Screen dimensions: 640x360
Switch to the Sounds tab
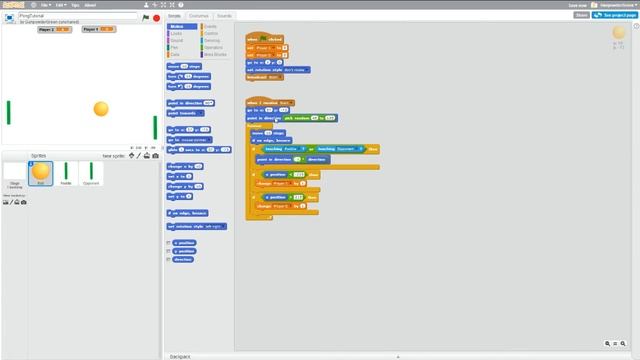(x=224, y=16)
